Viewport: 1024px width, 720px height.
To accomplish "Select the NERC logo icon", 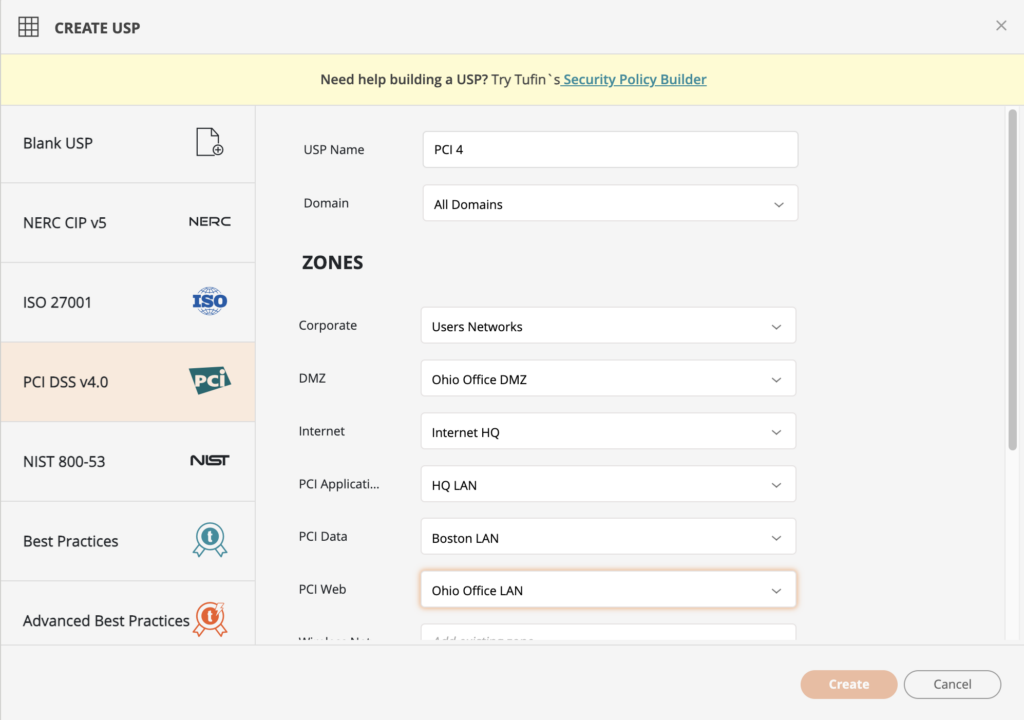I will pos(209,222).
